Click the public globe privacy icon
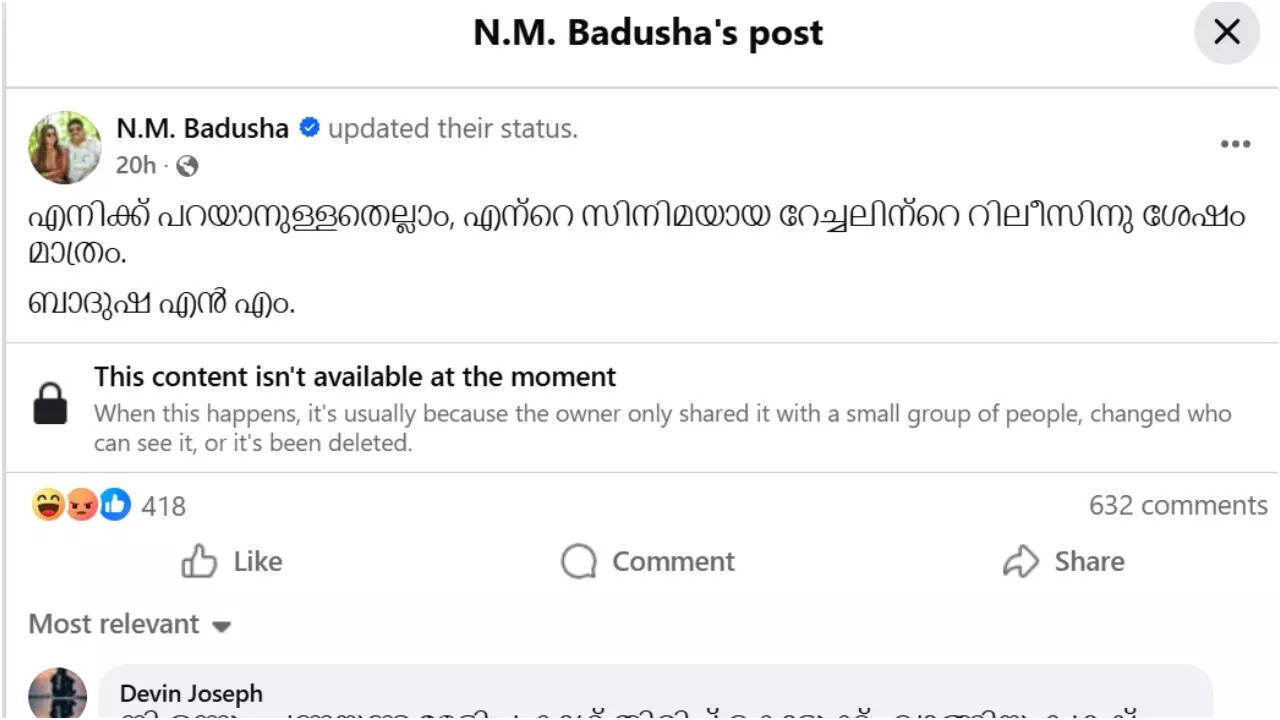 [x=187, y=167]
